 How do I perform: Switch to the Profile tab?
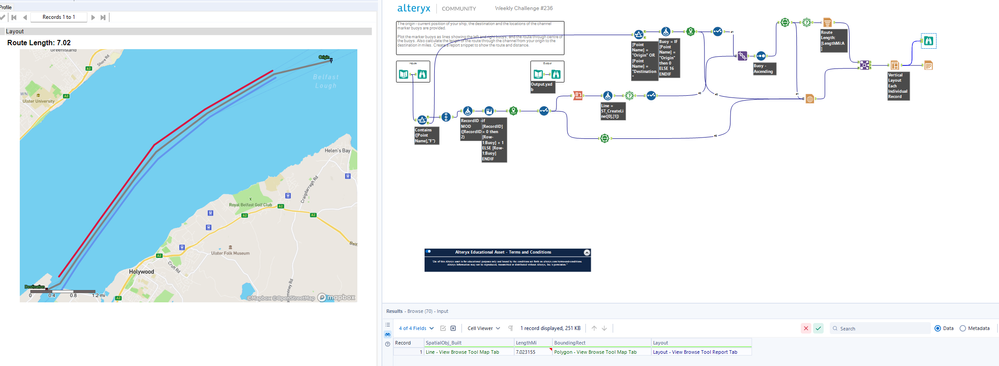[5, 6]
